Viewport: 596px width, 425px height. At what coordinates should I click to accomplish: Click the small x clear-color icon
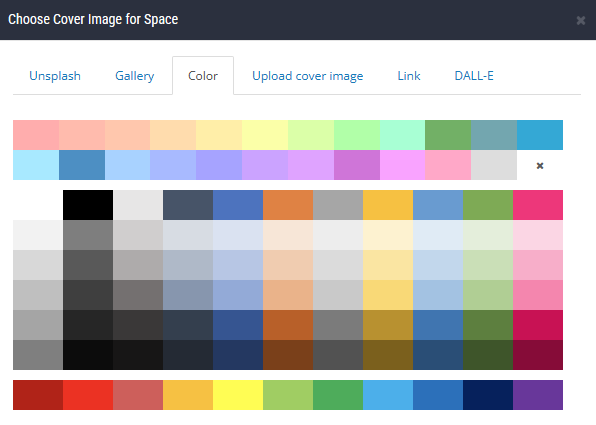(x=540, y=165)
